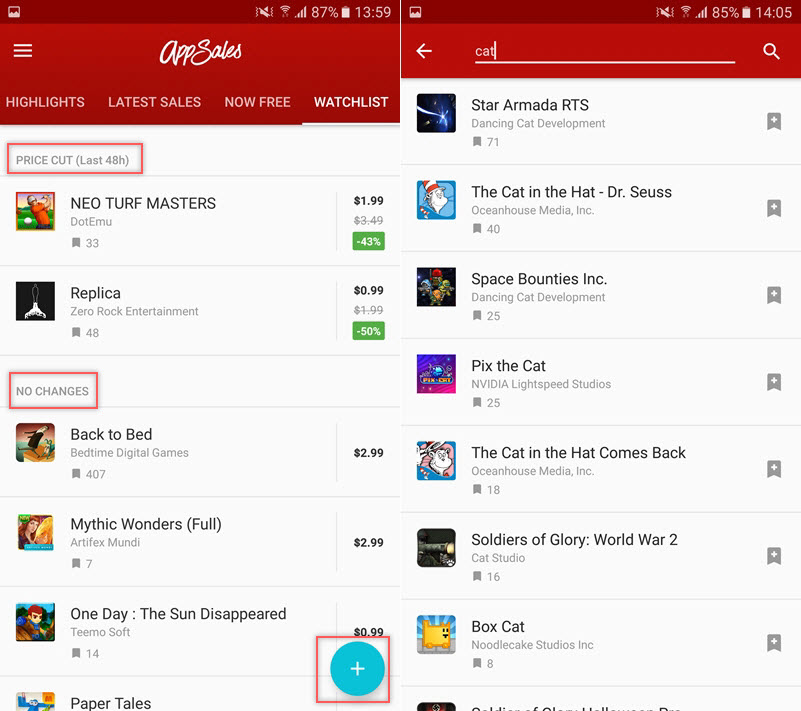Bookmark Star Armada RTS to watchlist
Image resolution: width=801 pixels, height=711 pixels.
(774, 122)
